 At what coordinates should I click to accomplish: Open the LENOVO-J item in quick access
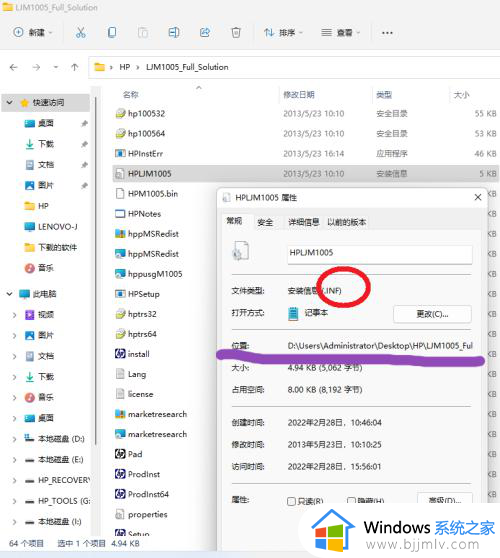click(x=51, y=227)
